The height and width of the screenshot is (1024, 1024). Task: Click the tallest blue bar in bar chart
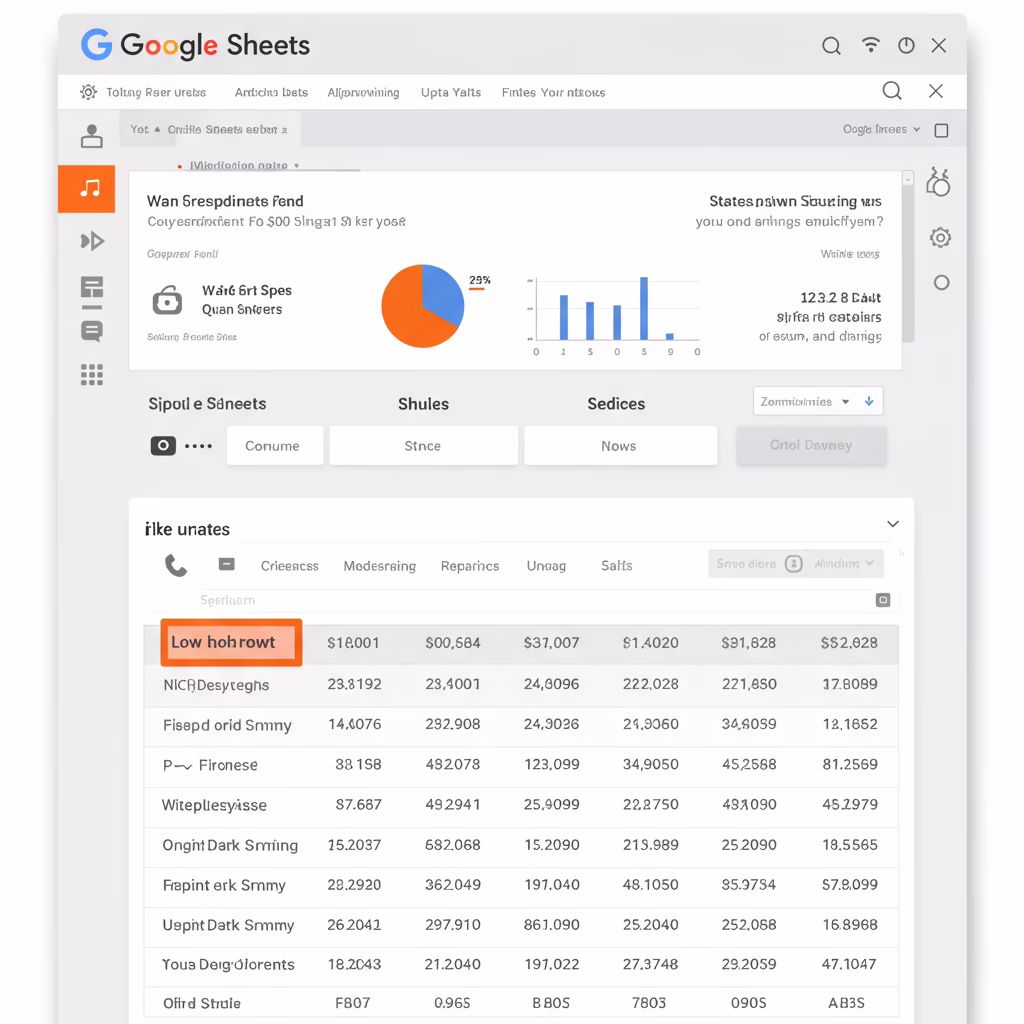tap(644, 308)
